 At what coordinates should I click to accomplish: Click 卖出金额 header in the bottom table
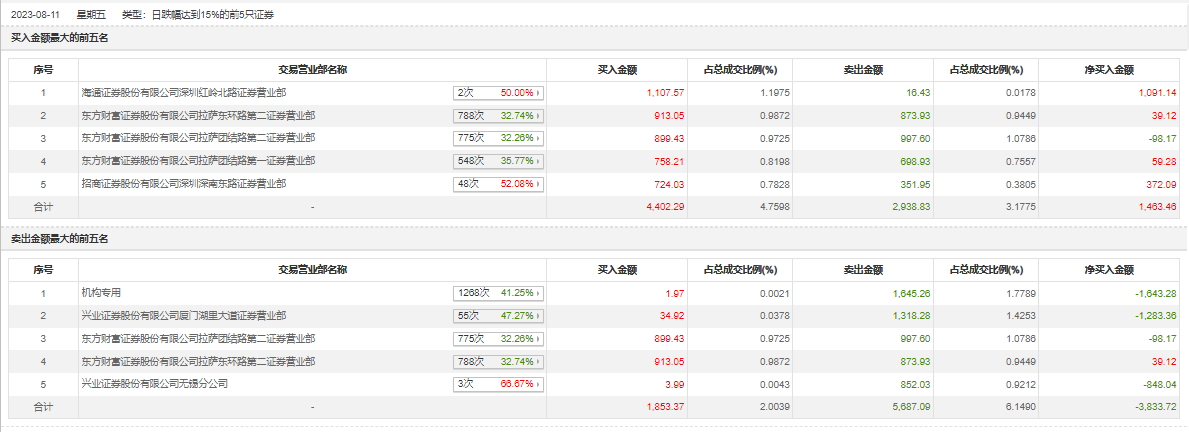863,270
